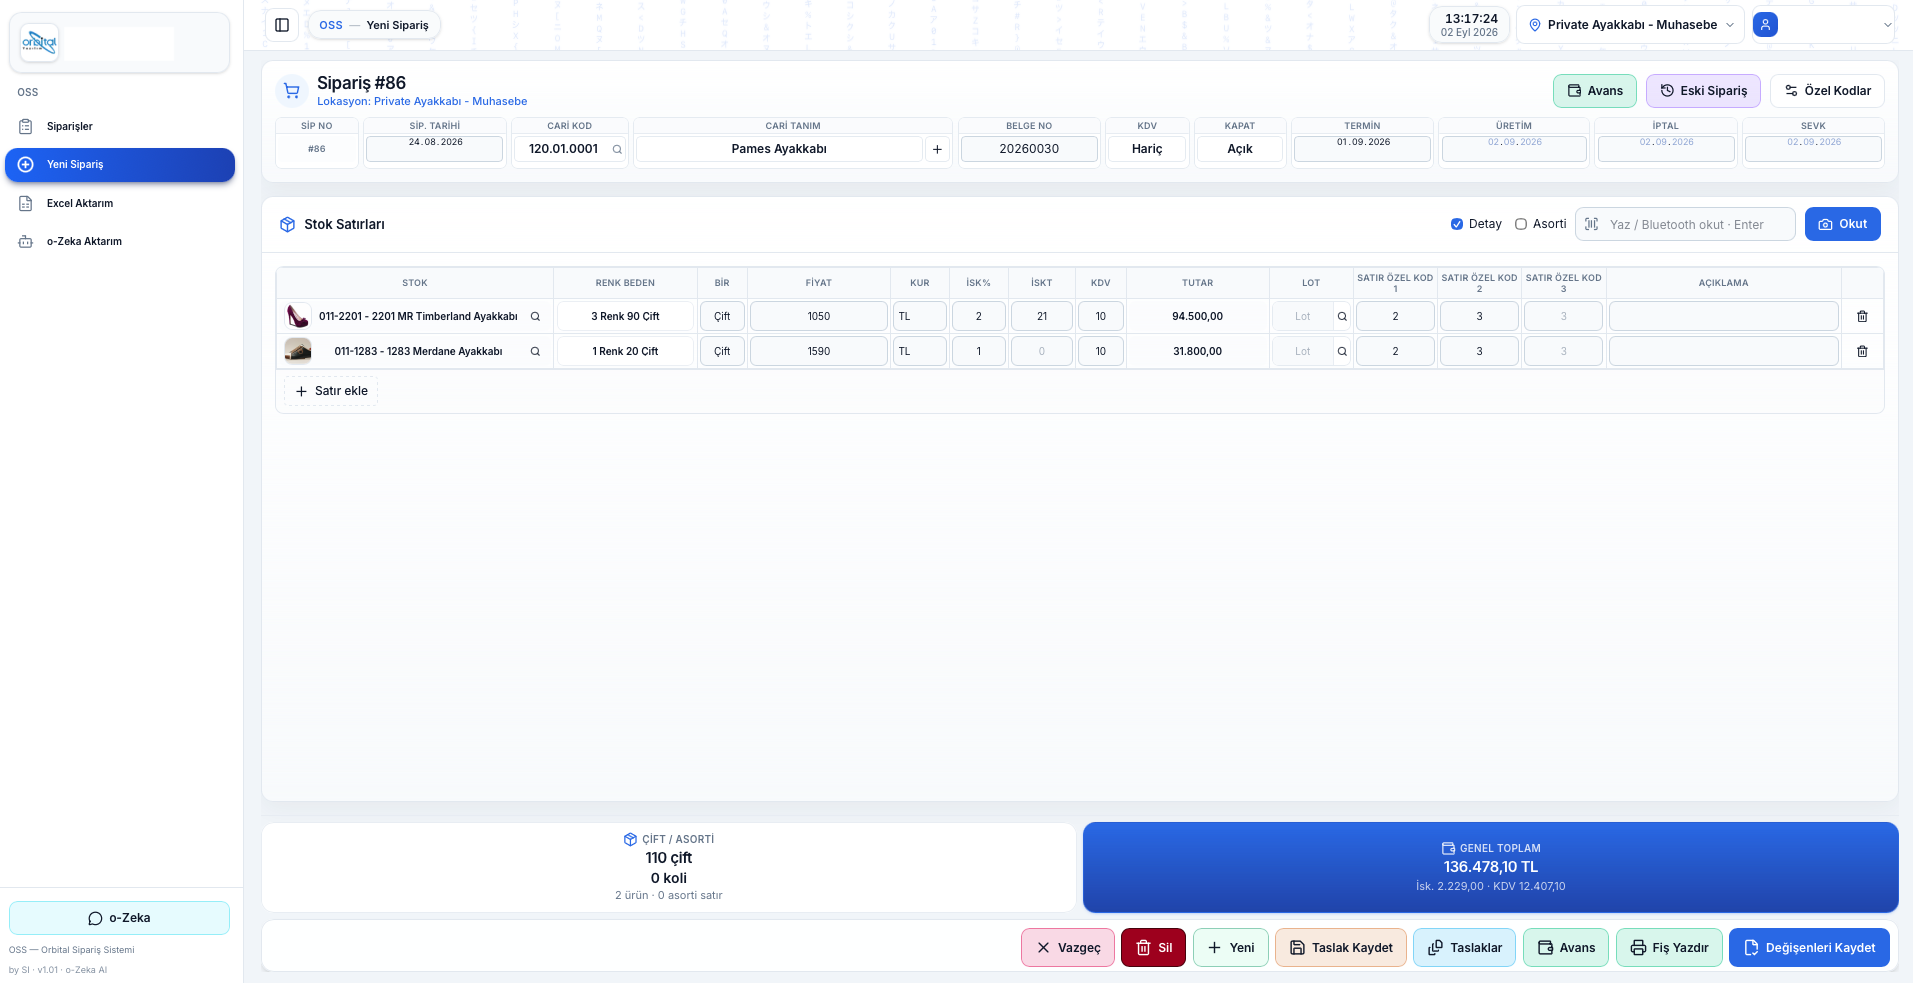Click the Okut camera scan button
1913x983 pixels.
[x=1842, y=224]
